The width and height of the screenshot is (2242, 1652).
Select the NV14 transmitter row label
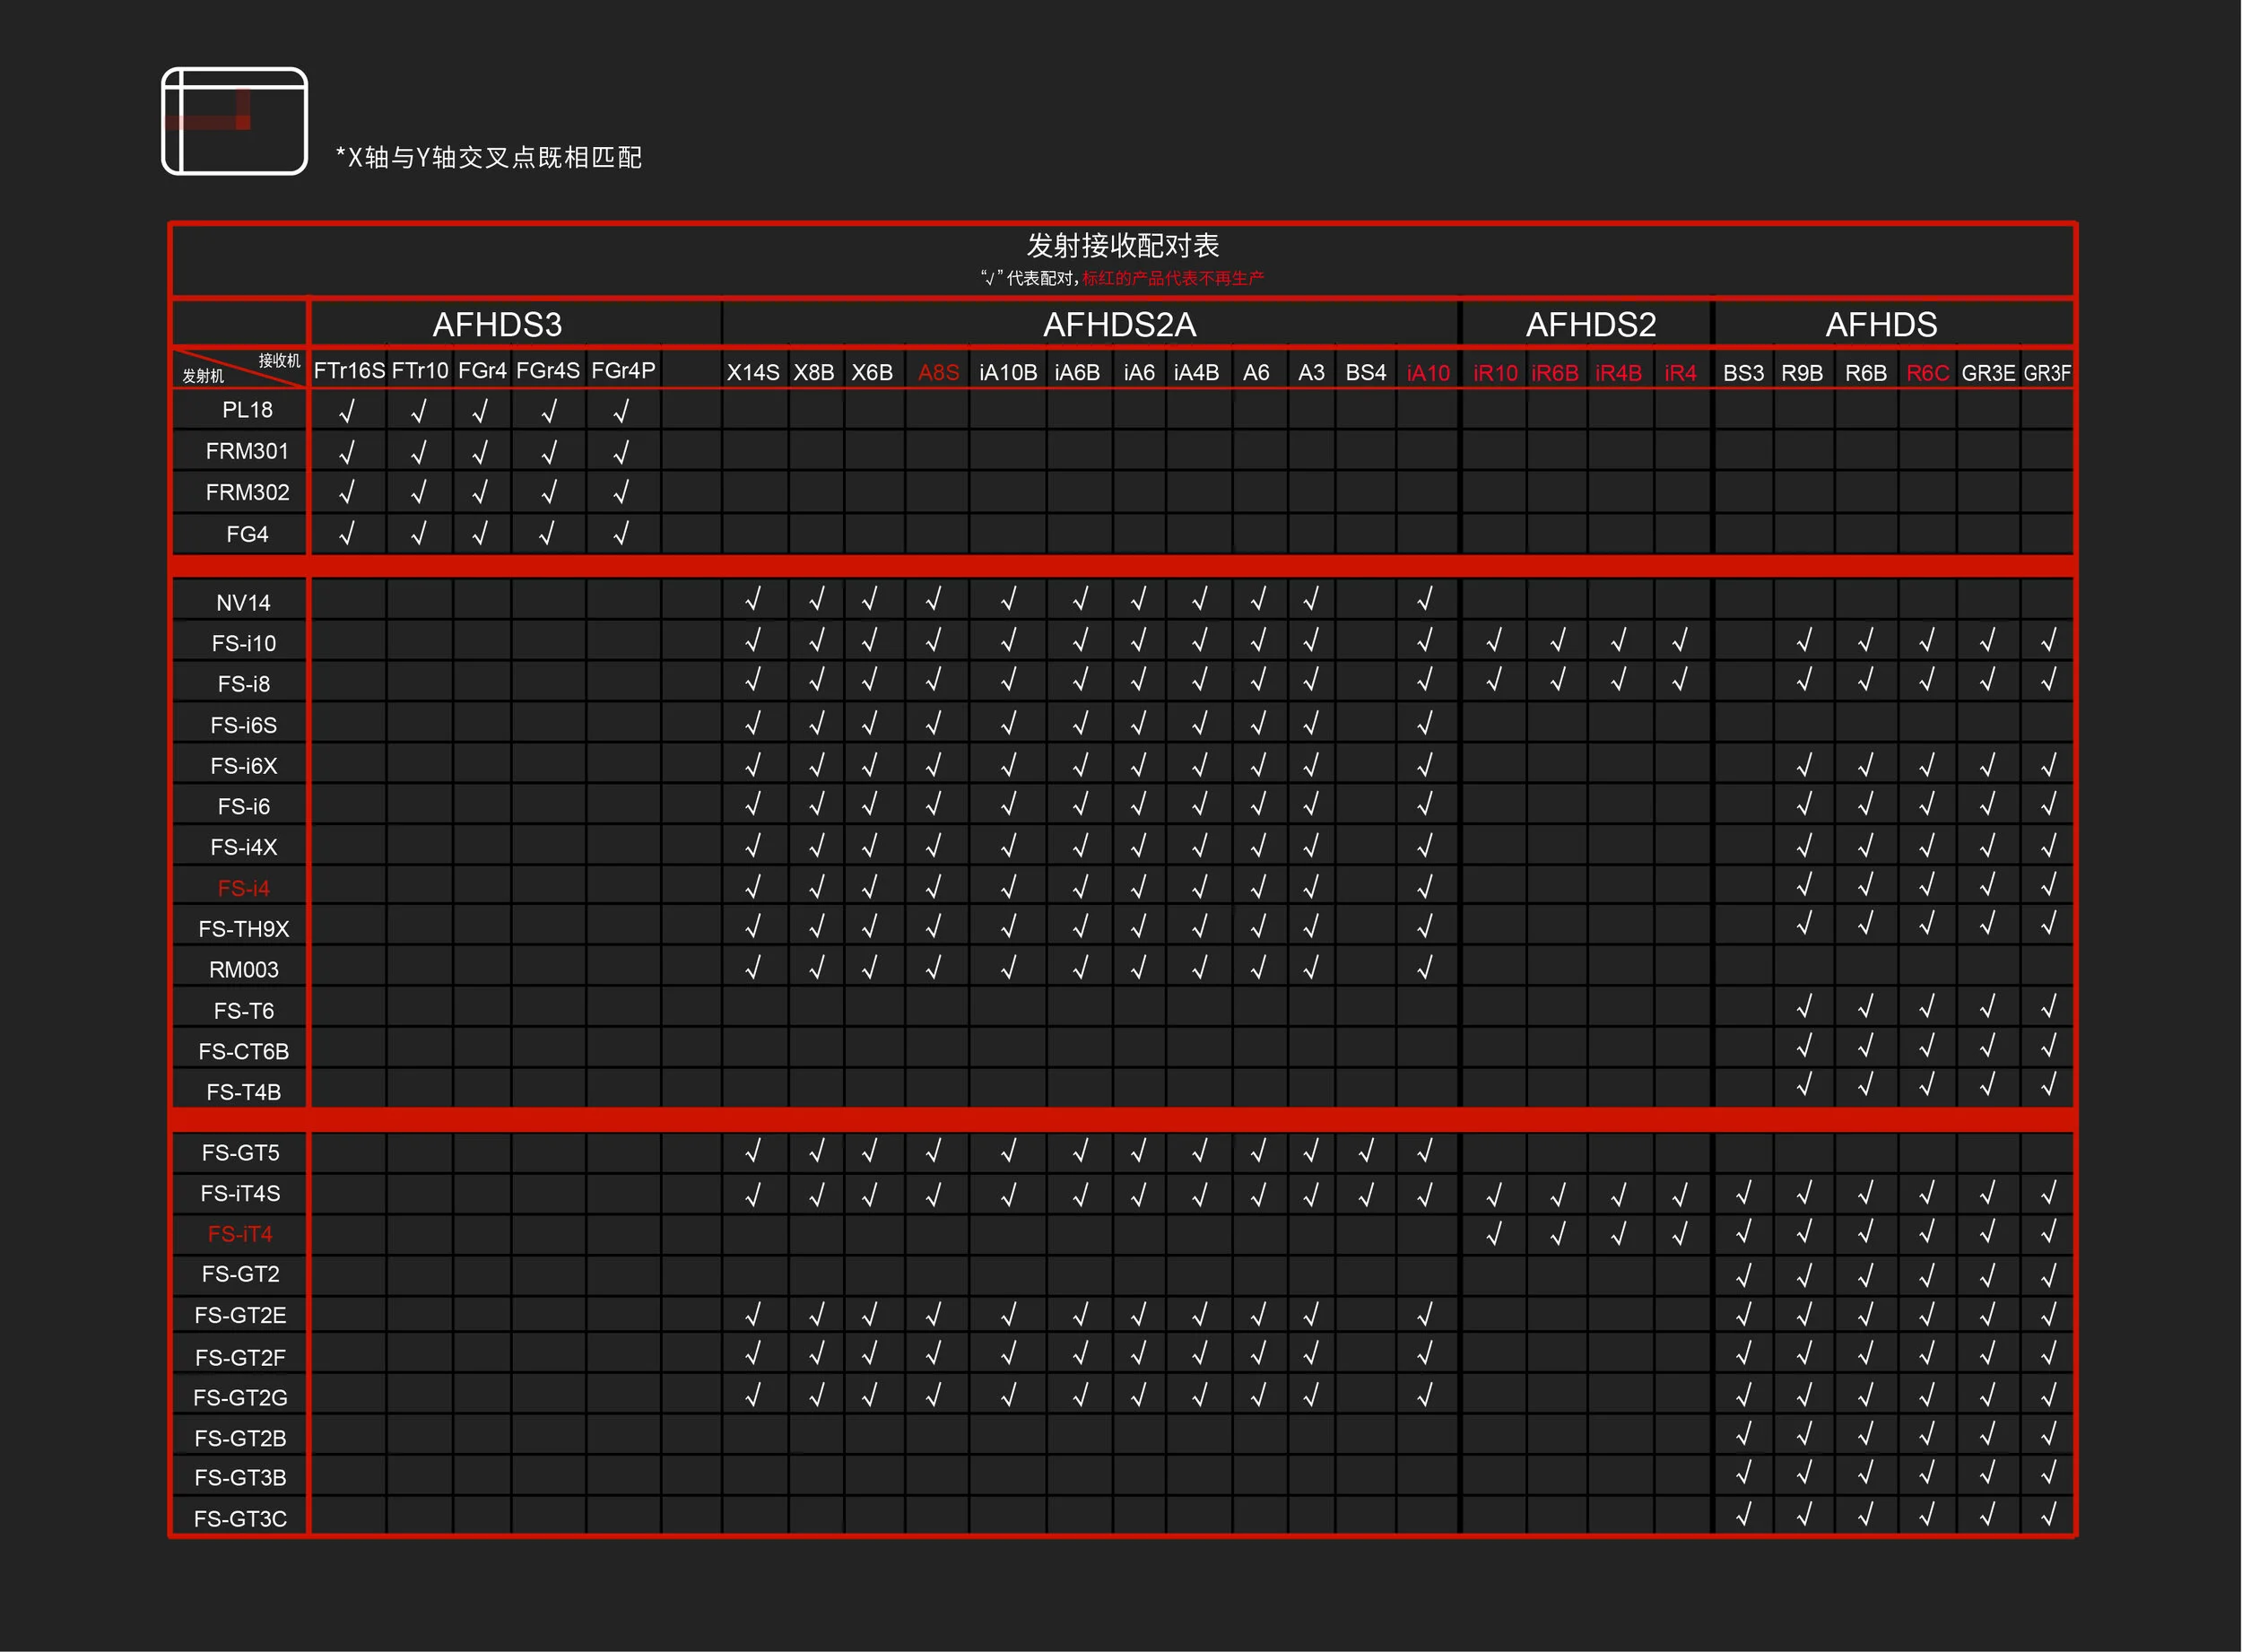[x=243, y=603]
